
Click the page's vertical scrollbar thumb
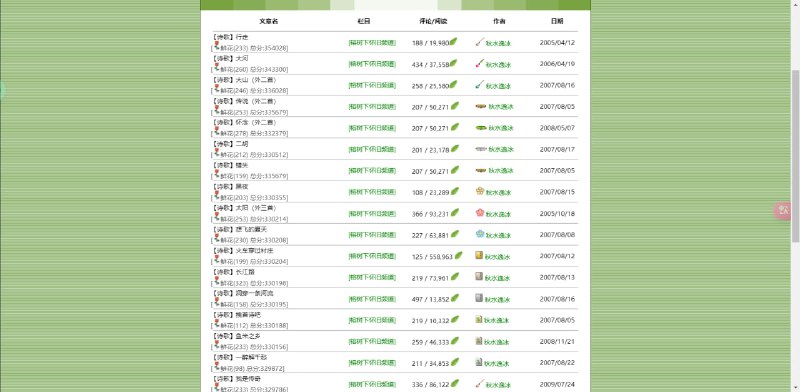[795, 156]
